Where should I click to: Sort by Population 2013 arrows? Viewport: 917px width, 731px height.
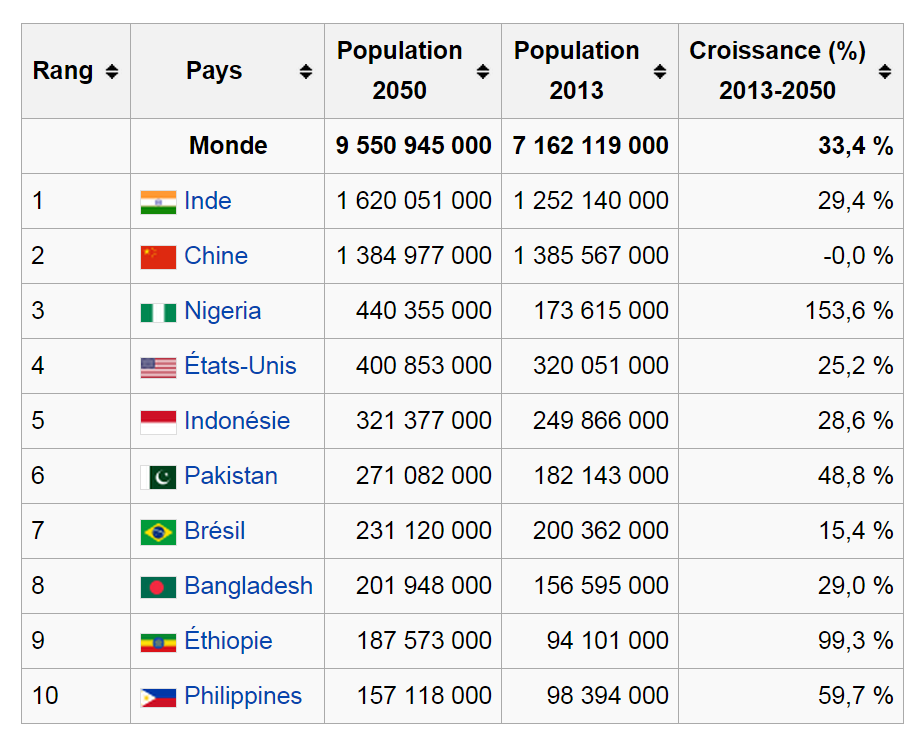coord(660,72)
